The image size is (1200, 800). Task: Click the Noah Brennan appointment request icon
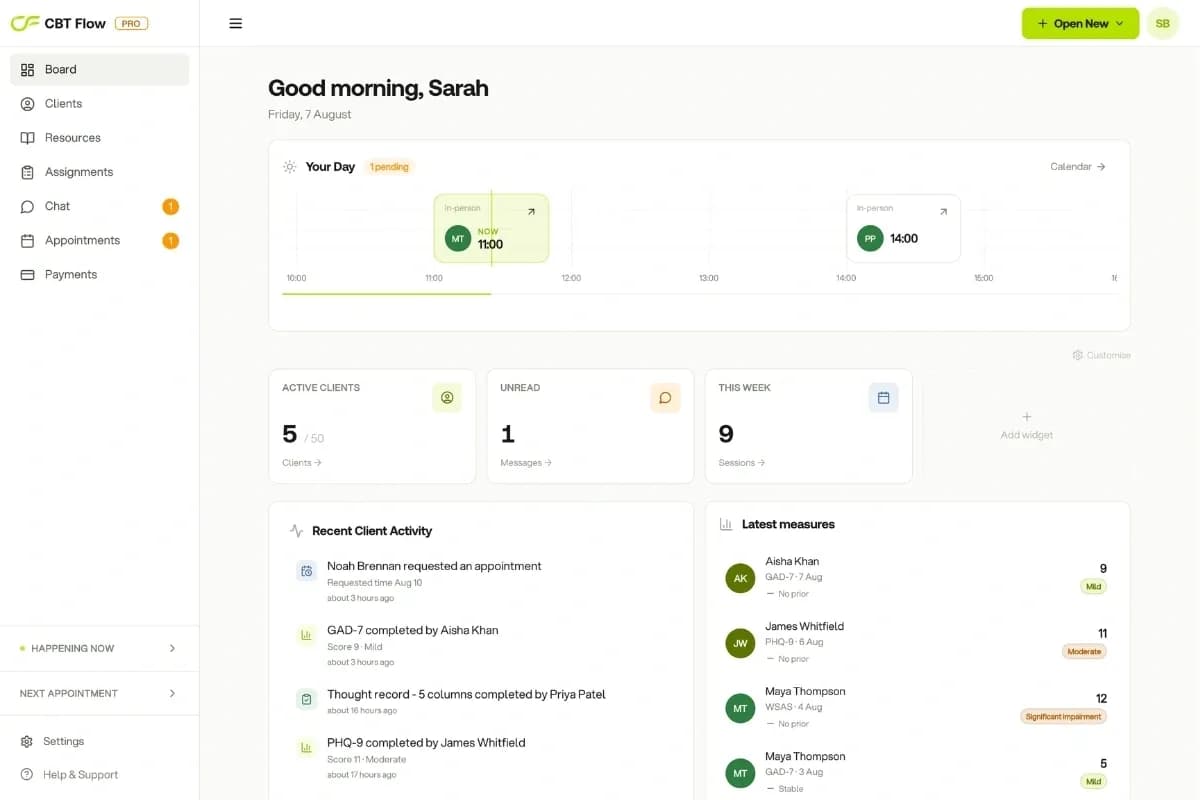[x=306, y=571]
